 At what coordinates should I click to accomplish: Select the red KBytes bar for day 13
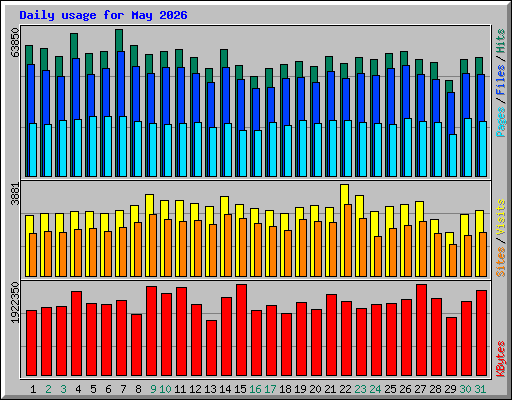tap(211, 348)
